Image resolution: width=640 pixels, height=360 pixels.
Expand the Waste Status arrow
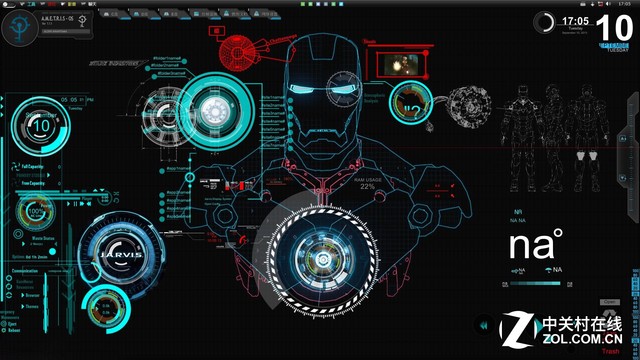coord(23,244)
